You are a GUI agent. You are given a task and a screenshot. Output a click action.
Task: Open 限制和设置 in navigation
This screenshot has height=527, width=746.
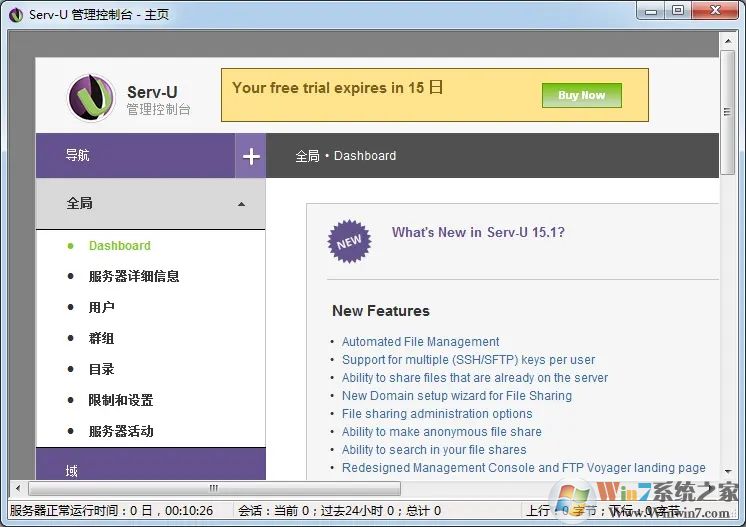click(x=121, y=400)
